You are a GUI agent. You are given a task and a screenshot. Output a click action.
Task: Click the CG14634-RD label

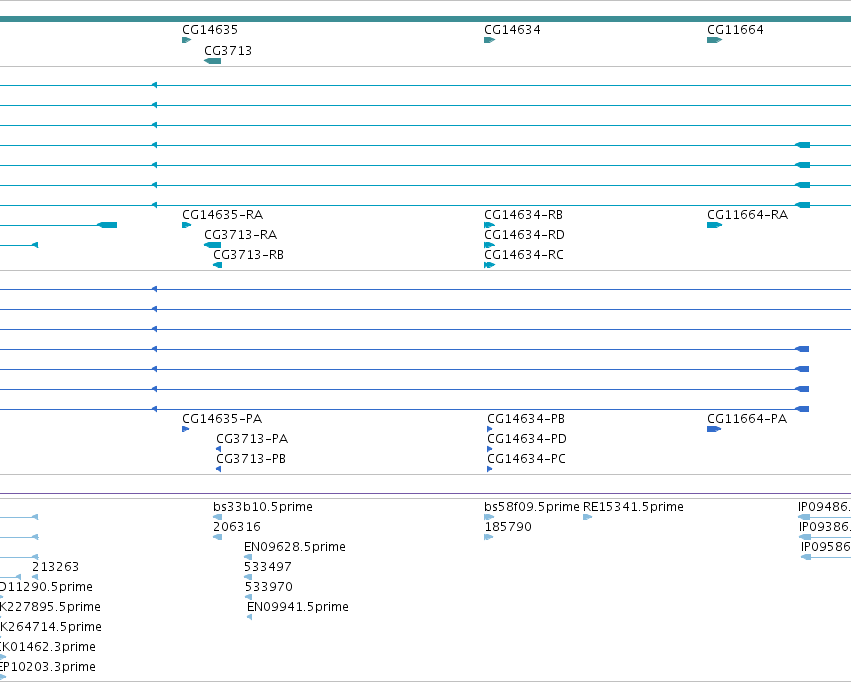point(524,235)
